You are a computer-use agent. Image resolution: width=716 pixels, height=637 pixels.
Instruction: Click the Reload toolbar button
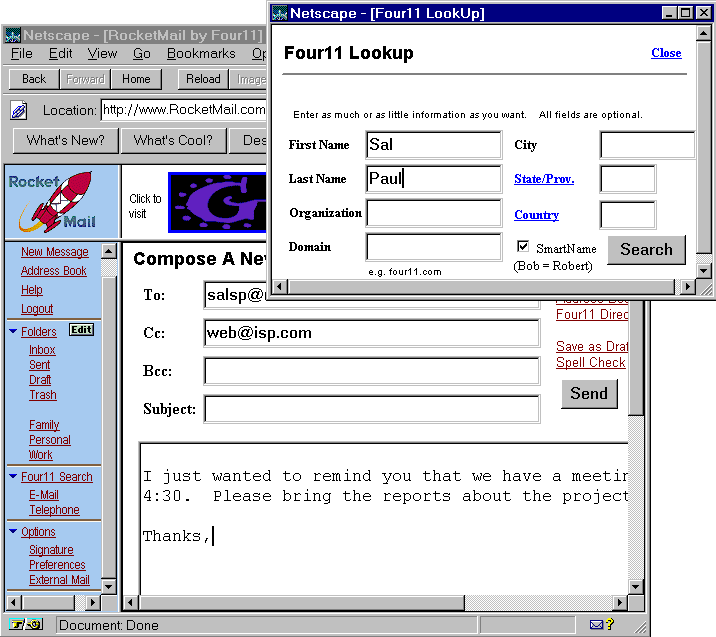tap(203, 79)
